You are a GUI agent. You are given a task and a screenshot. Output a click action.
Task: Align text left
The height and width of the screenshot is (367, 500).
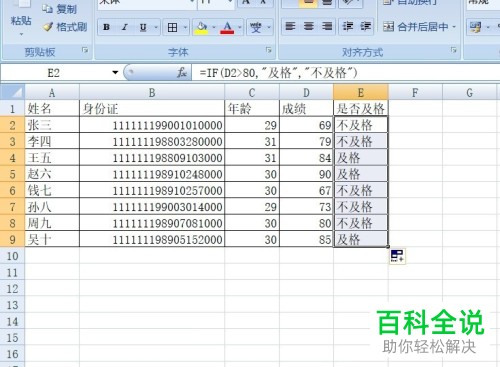coord(290,26)
